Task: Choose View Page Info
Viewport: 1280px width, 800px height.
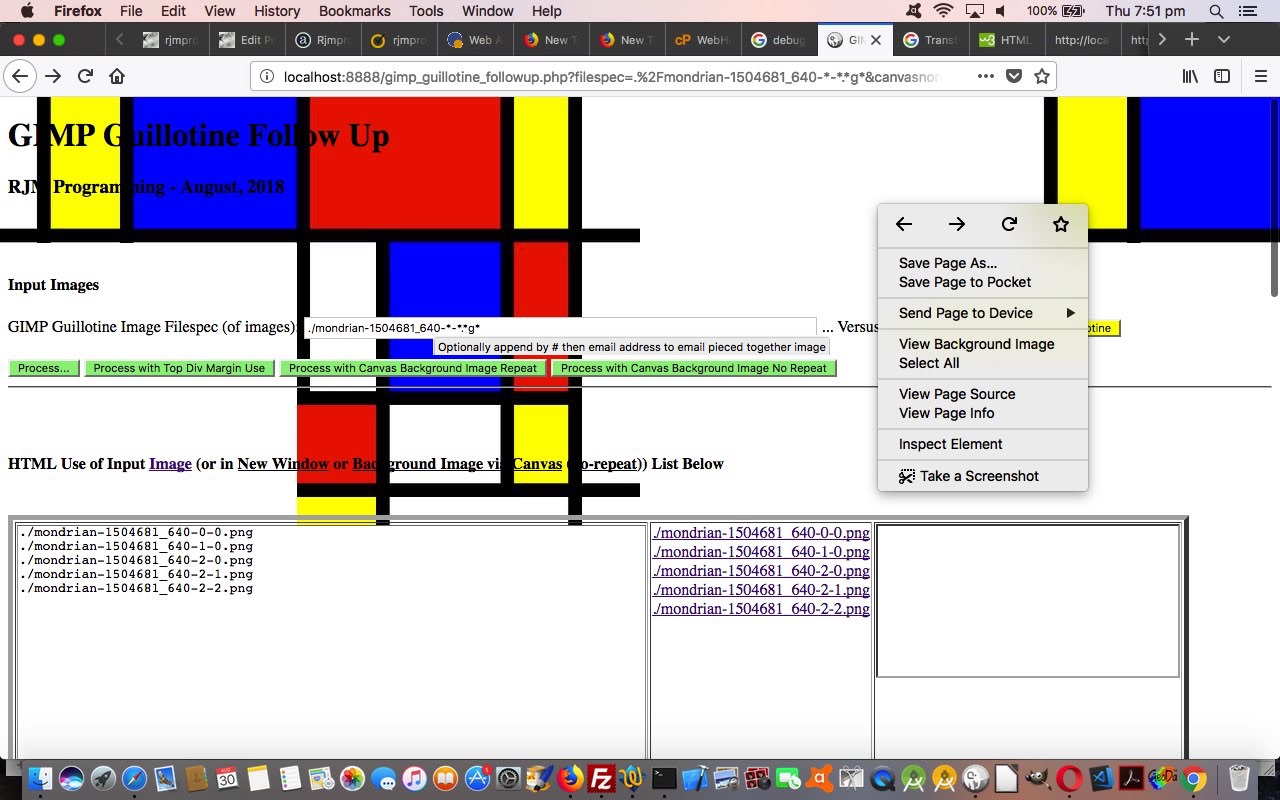Action: [982, 413]
